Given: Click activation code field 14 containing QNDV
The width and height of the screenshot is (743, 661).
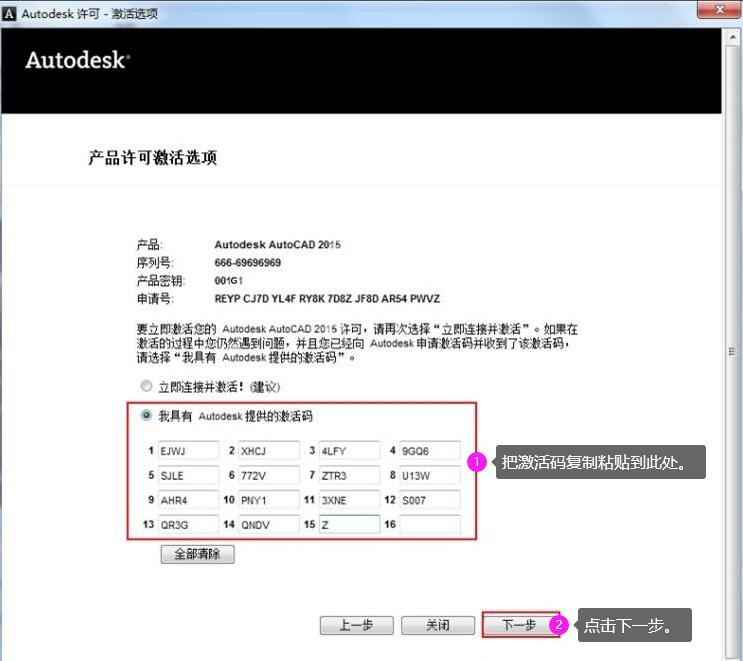Looking at the screenshot, I should tap(269, 525).
